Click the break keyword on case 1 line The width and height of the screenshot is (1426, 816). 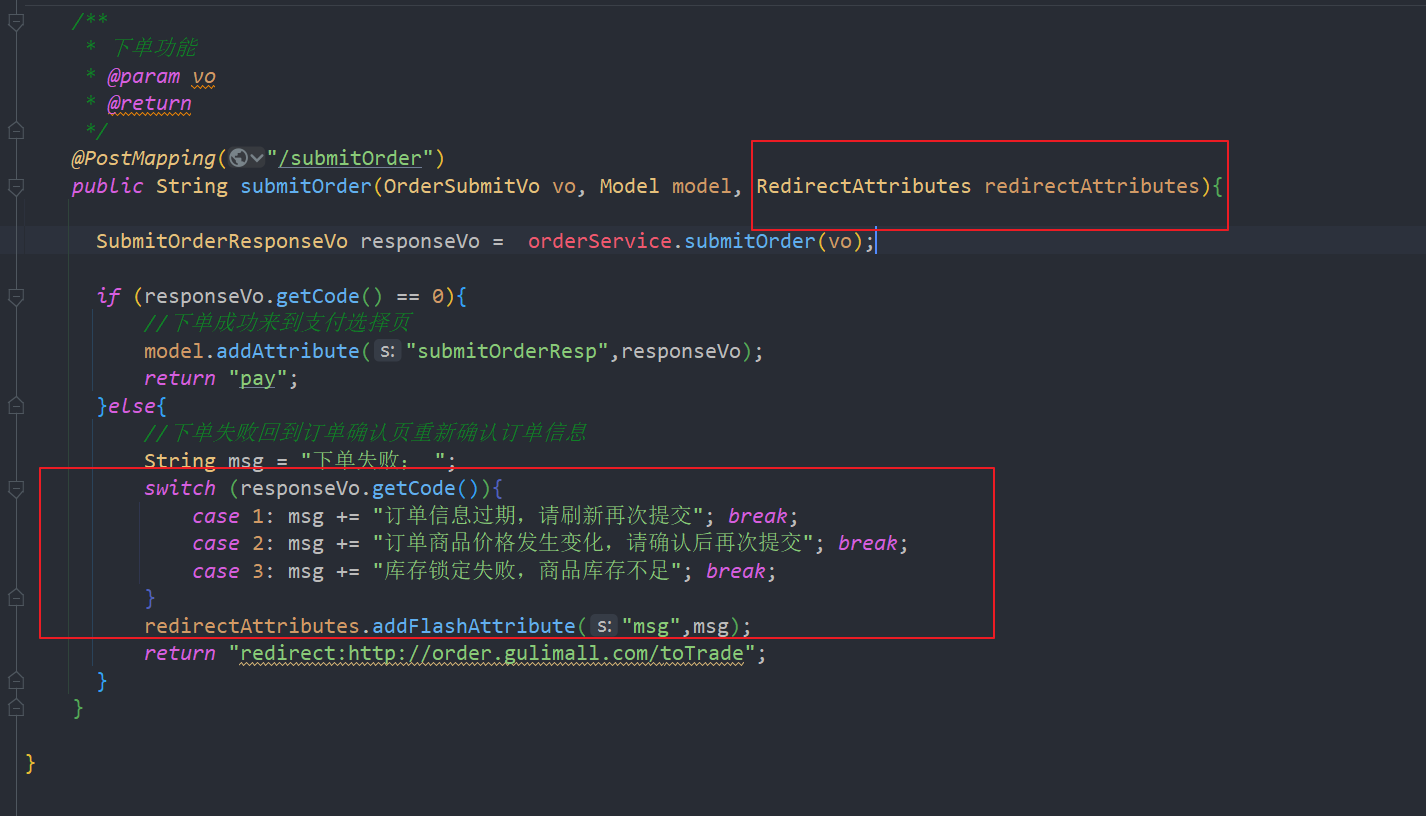(758, 516)
